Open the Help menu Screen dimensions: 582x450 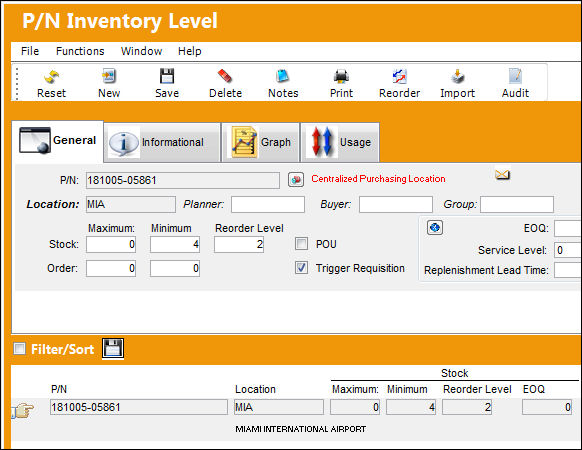(190, 51)
